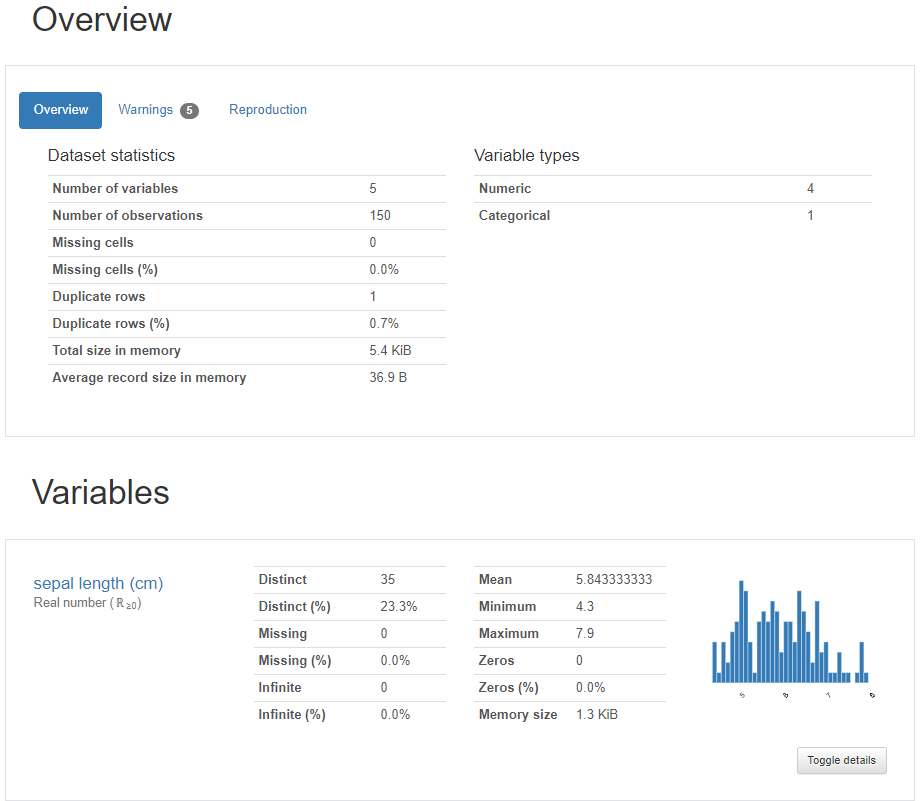922x801 pixels.
Task: Click the Categorical variable type row
Action: [672, 216]
